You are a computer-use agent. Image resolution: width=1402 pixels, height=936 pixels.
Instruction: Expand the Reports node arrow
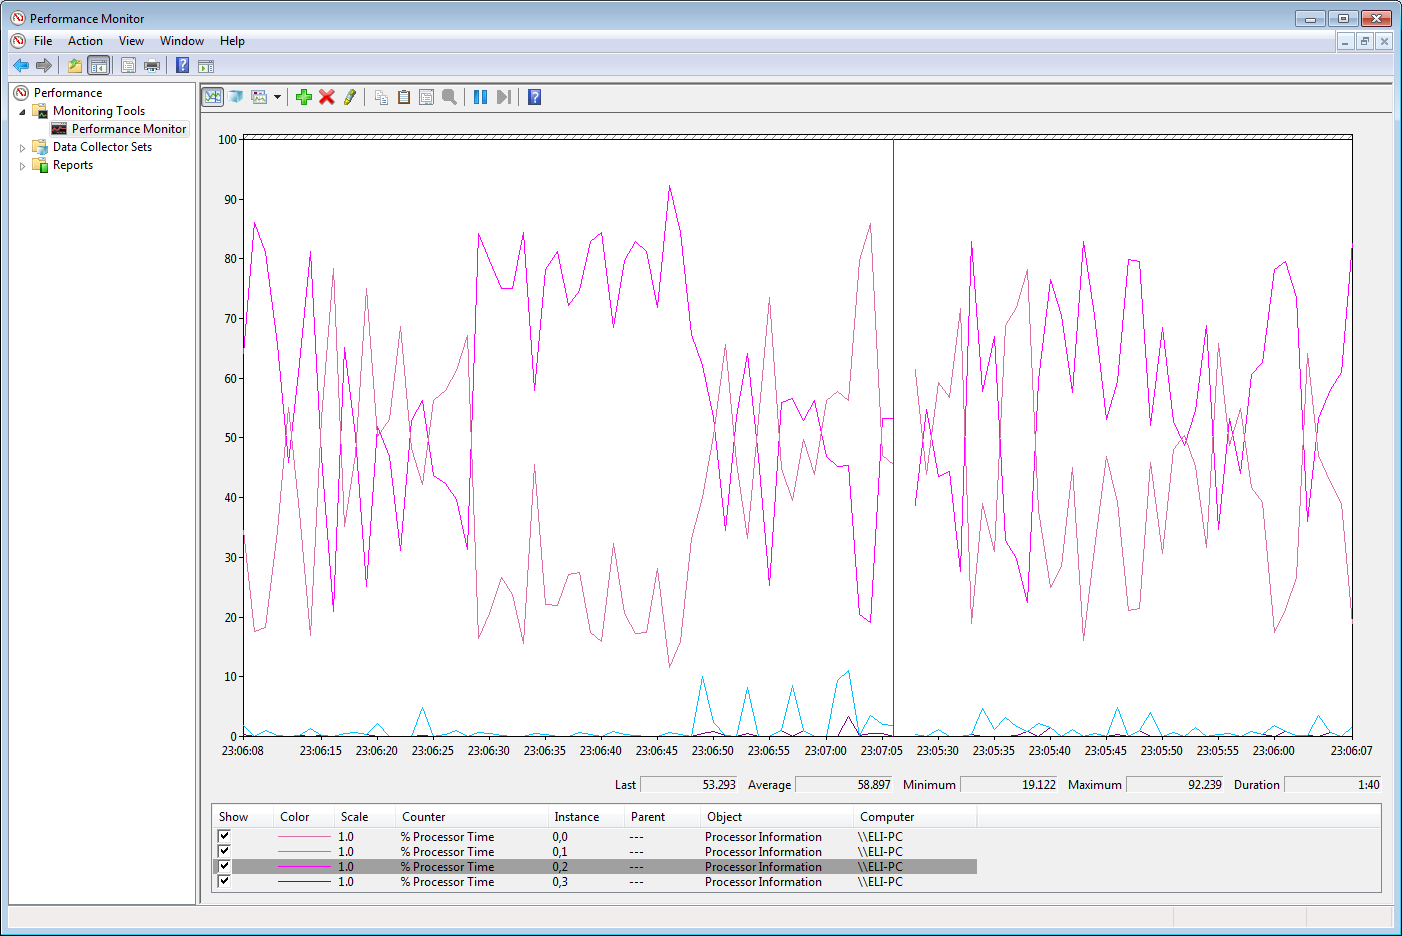pyautogui.click(x=22, y=166)
